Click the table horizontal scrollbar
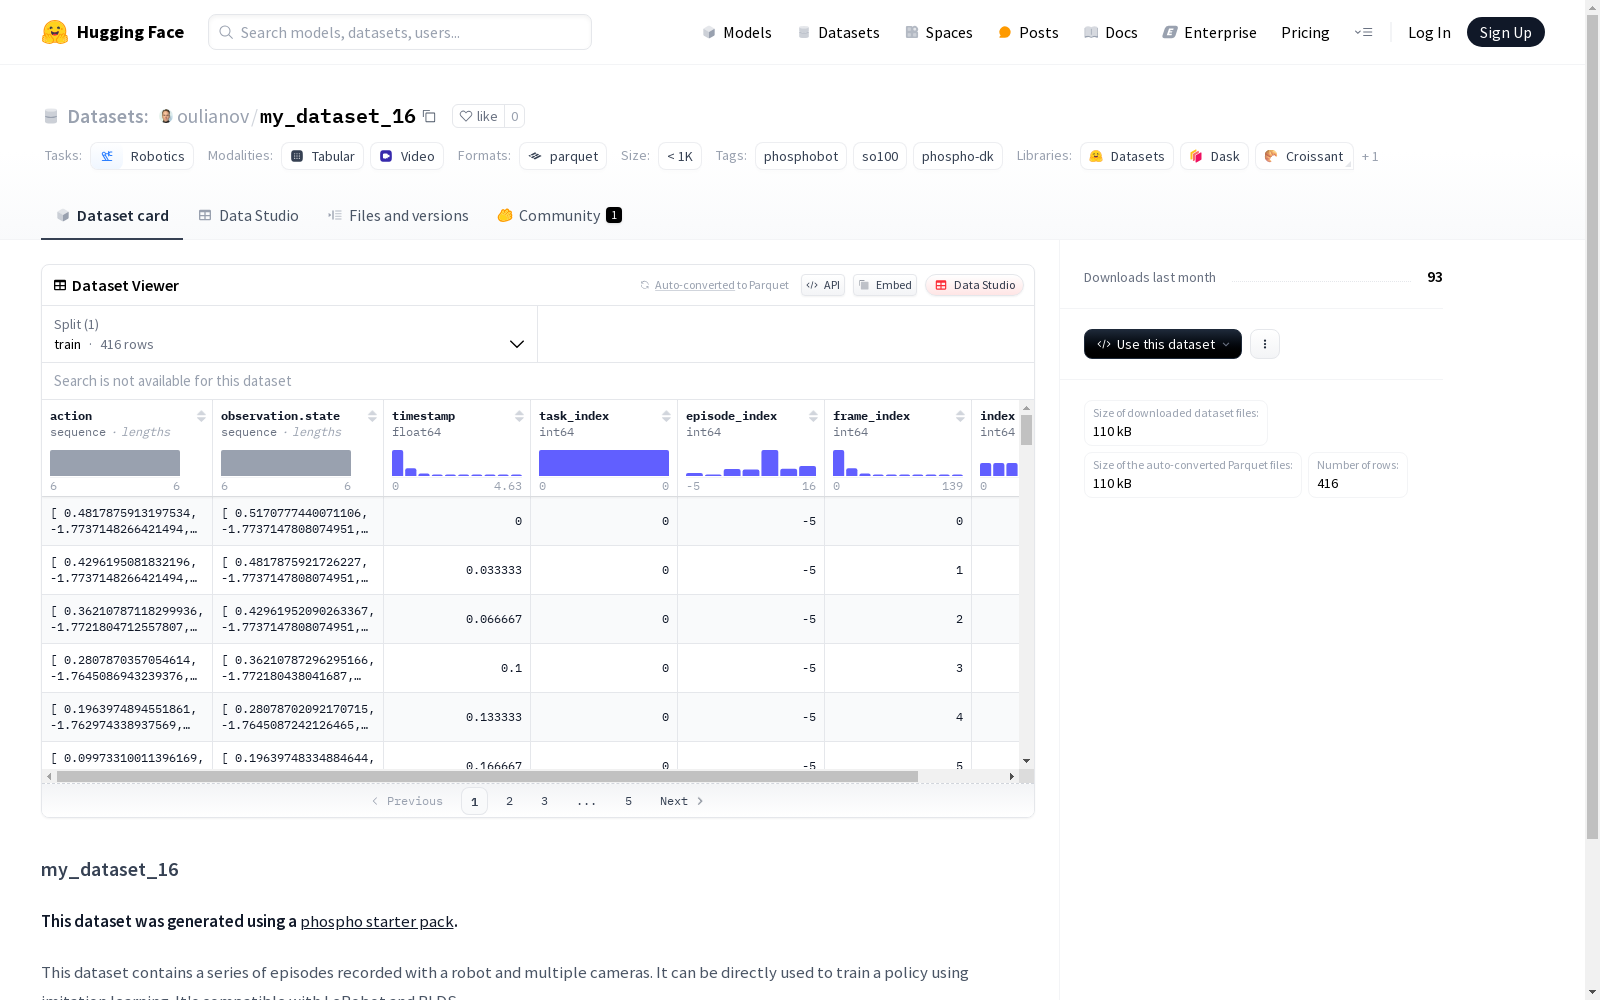The image size is (1600, 1000). click(488, 776)
